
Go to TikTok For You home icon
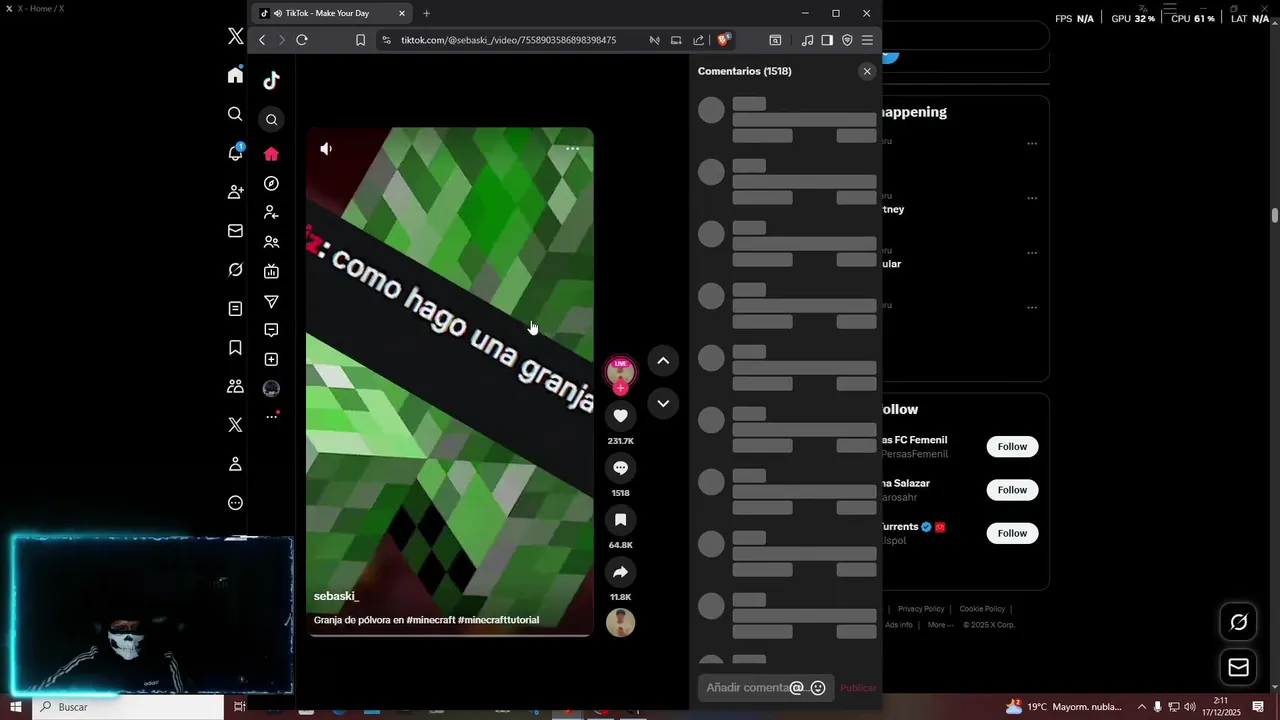[271, 154]
